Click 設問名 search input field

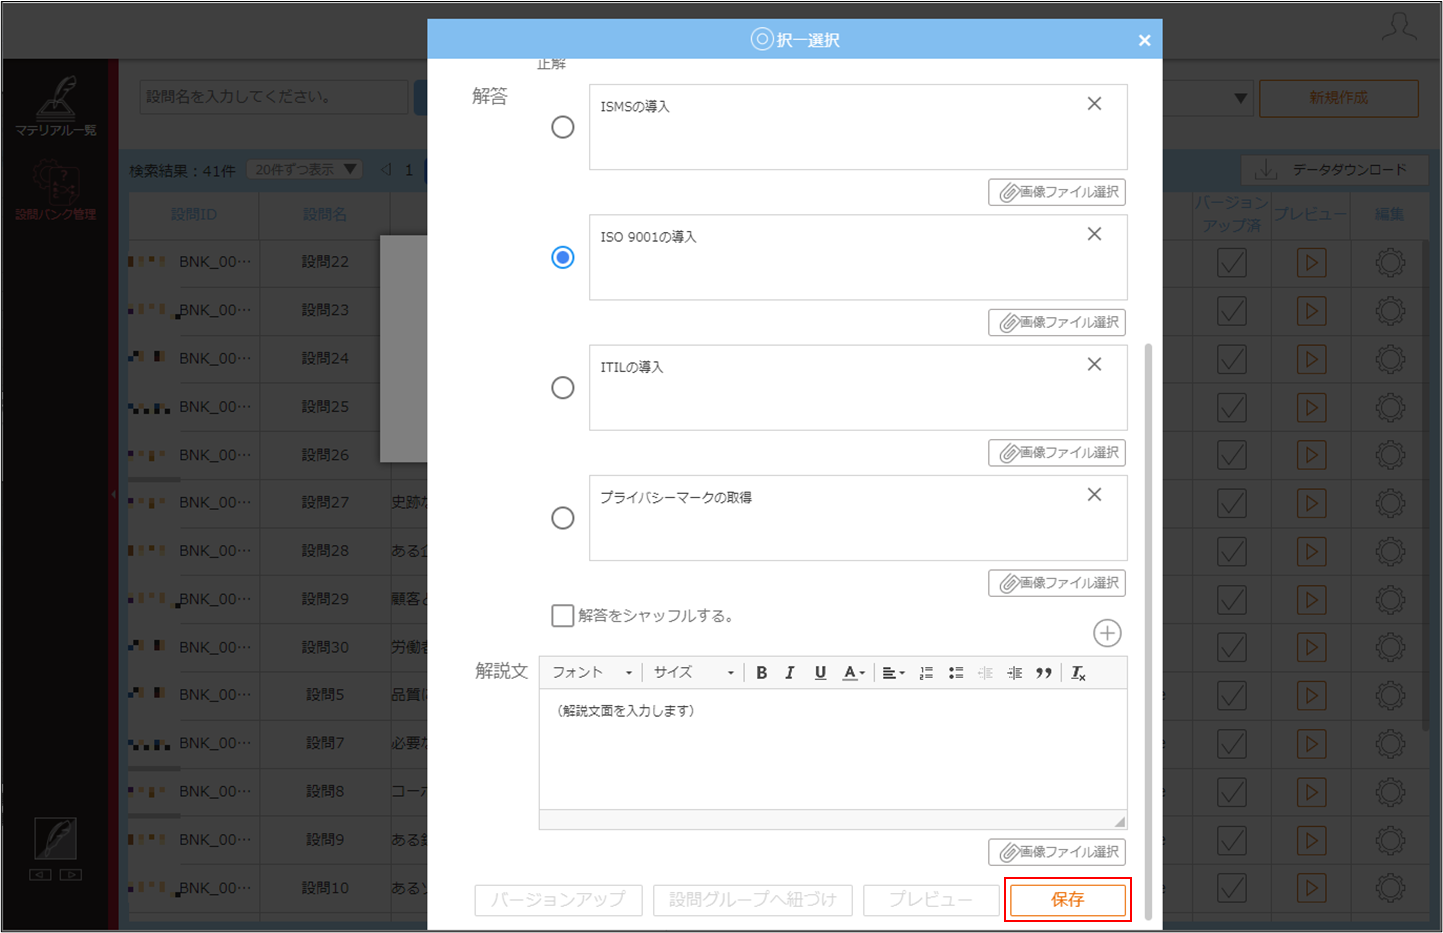point(273,97)
